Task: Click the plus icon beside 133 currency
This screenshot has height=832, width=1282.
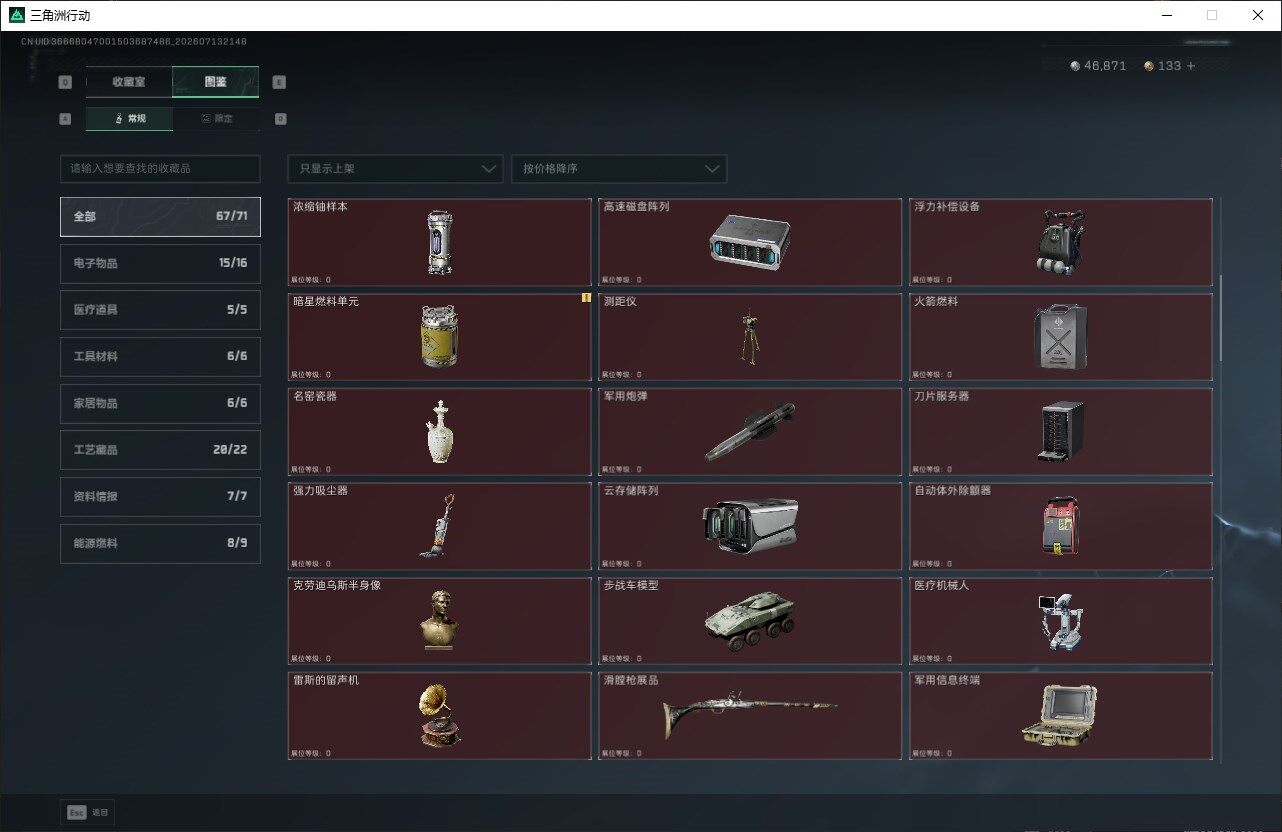Action: click(1190, 66)
